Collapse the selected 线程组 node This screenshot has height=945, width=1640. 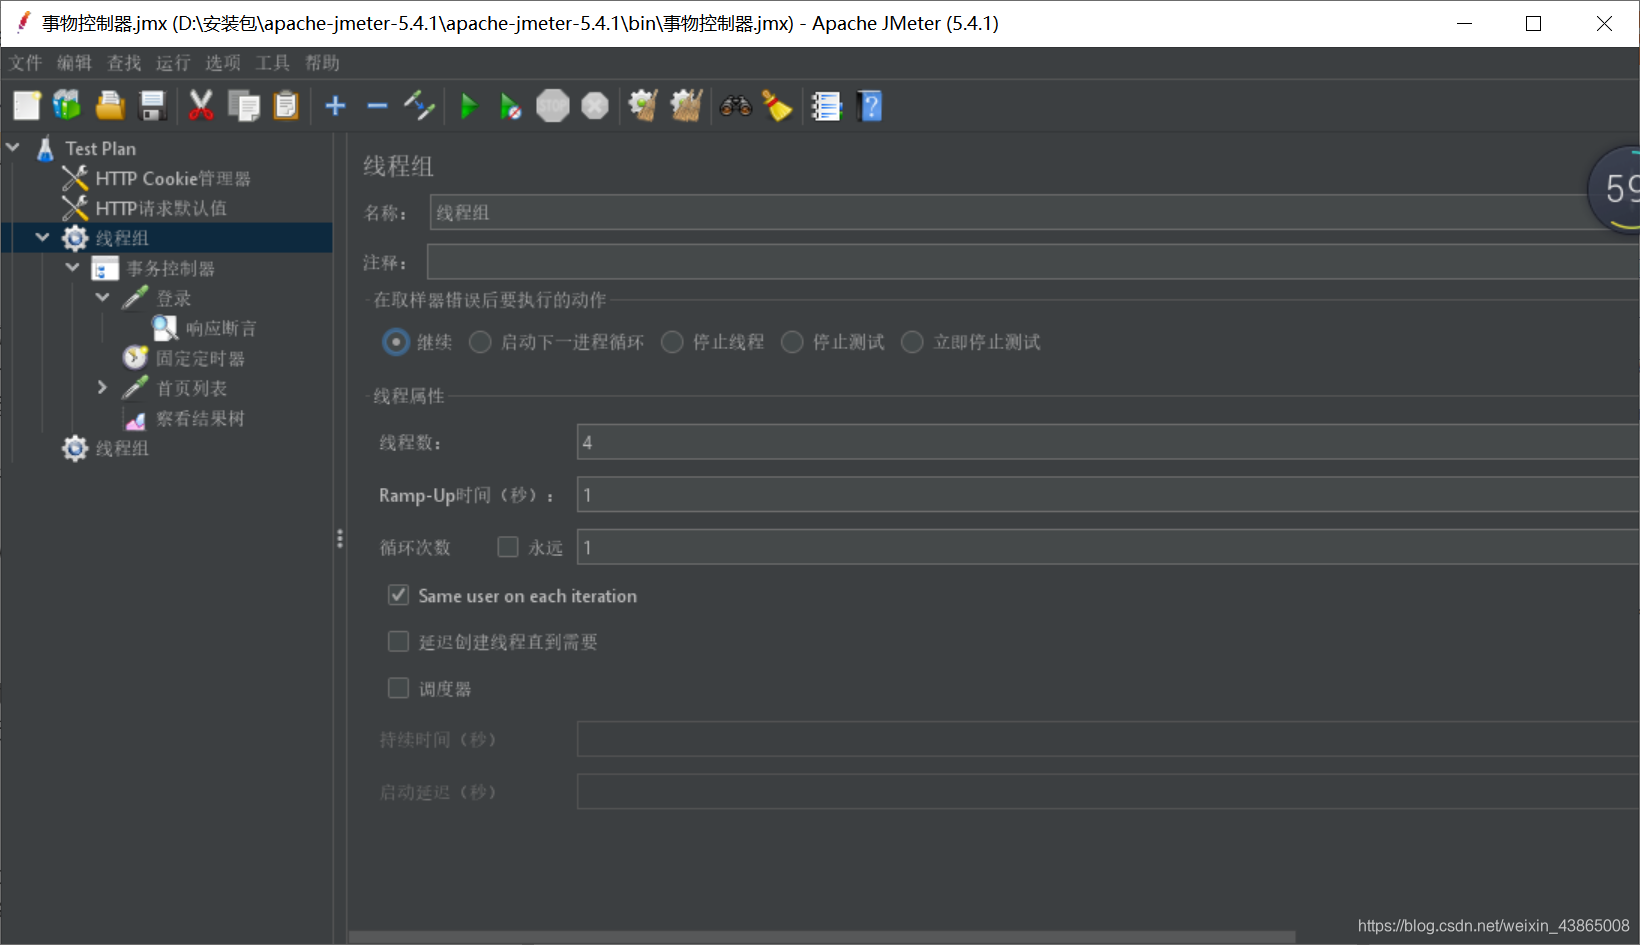click(43, 238)
